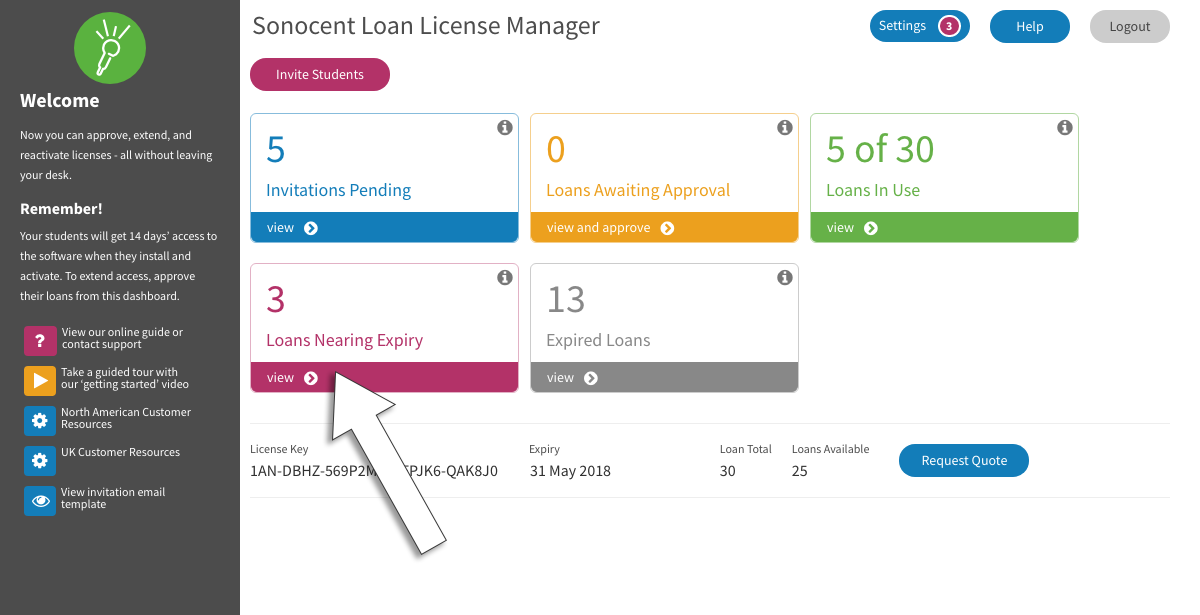Screen dimensions: 1200x615
Task: Click the Loans Available value 25
Action: 800,470
